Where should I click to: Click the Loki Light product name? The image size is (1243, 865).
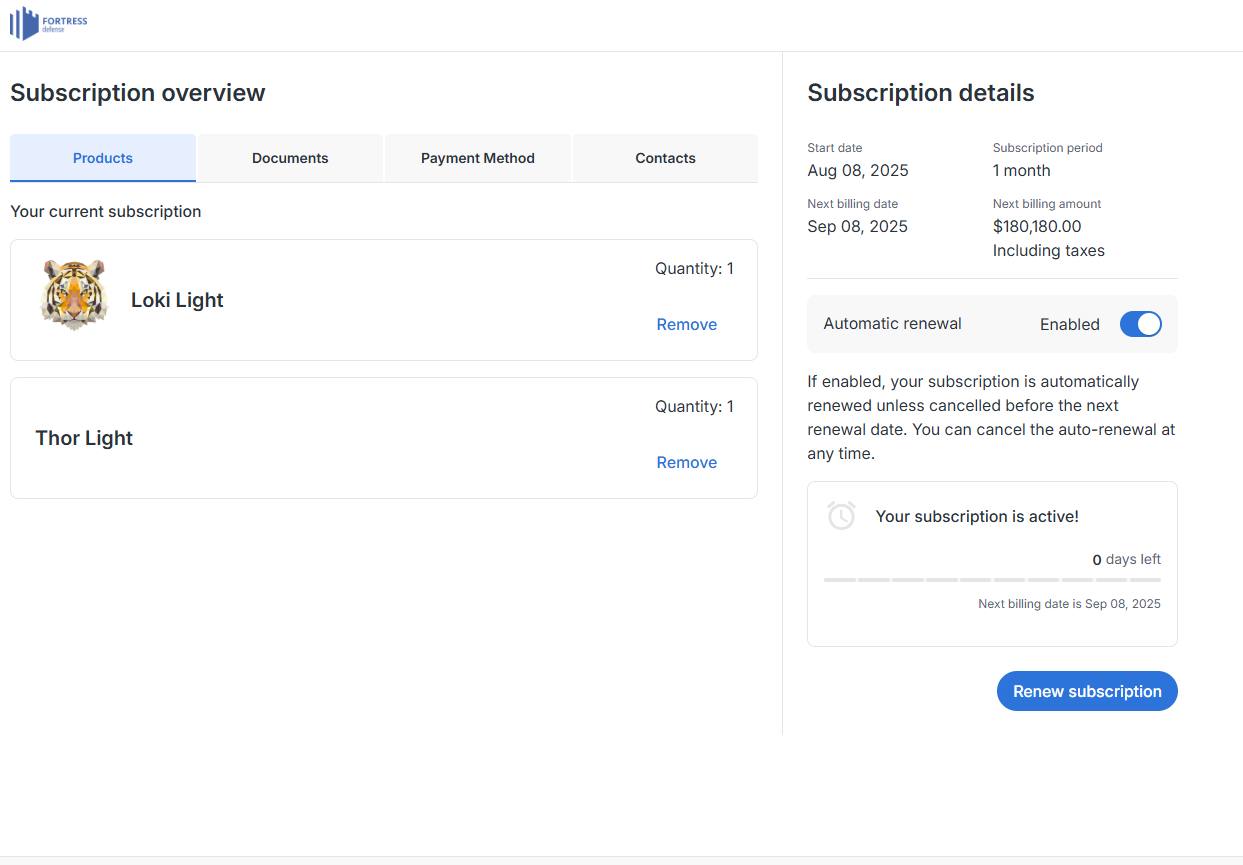(x=177, y=300)
